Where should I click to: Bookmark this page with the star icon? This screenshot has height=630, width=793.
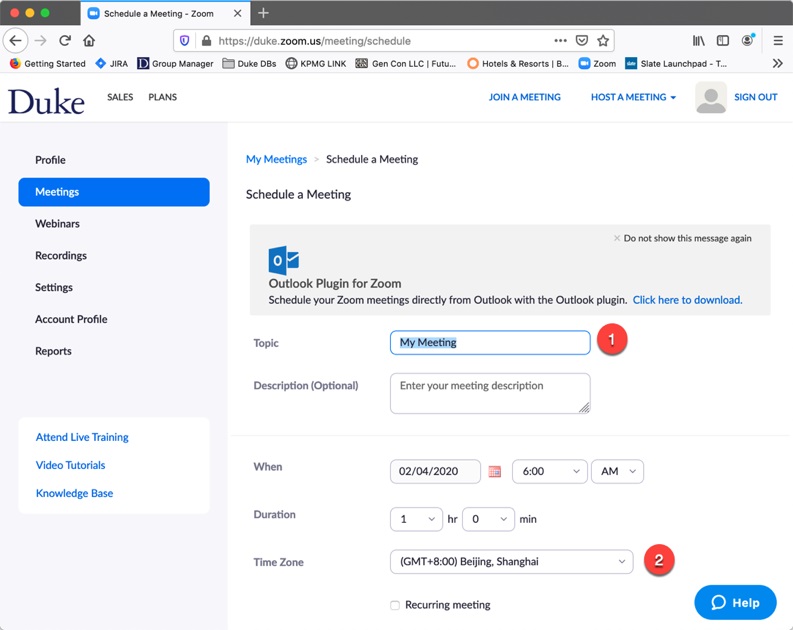pos(603,40)
